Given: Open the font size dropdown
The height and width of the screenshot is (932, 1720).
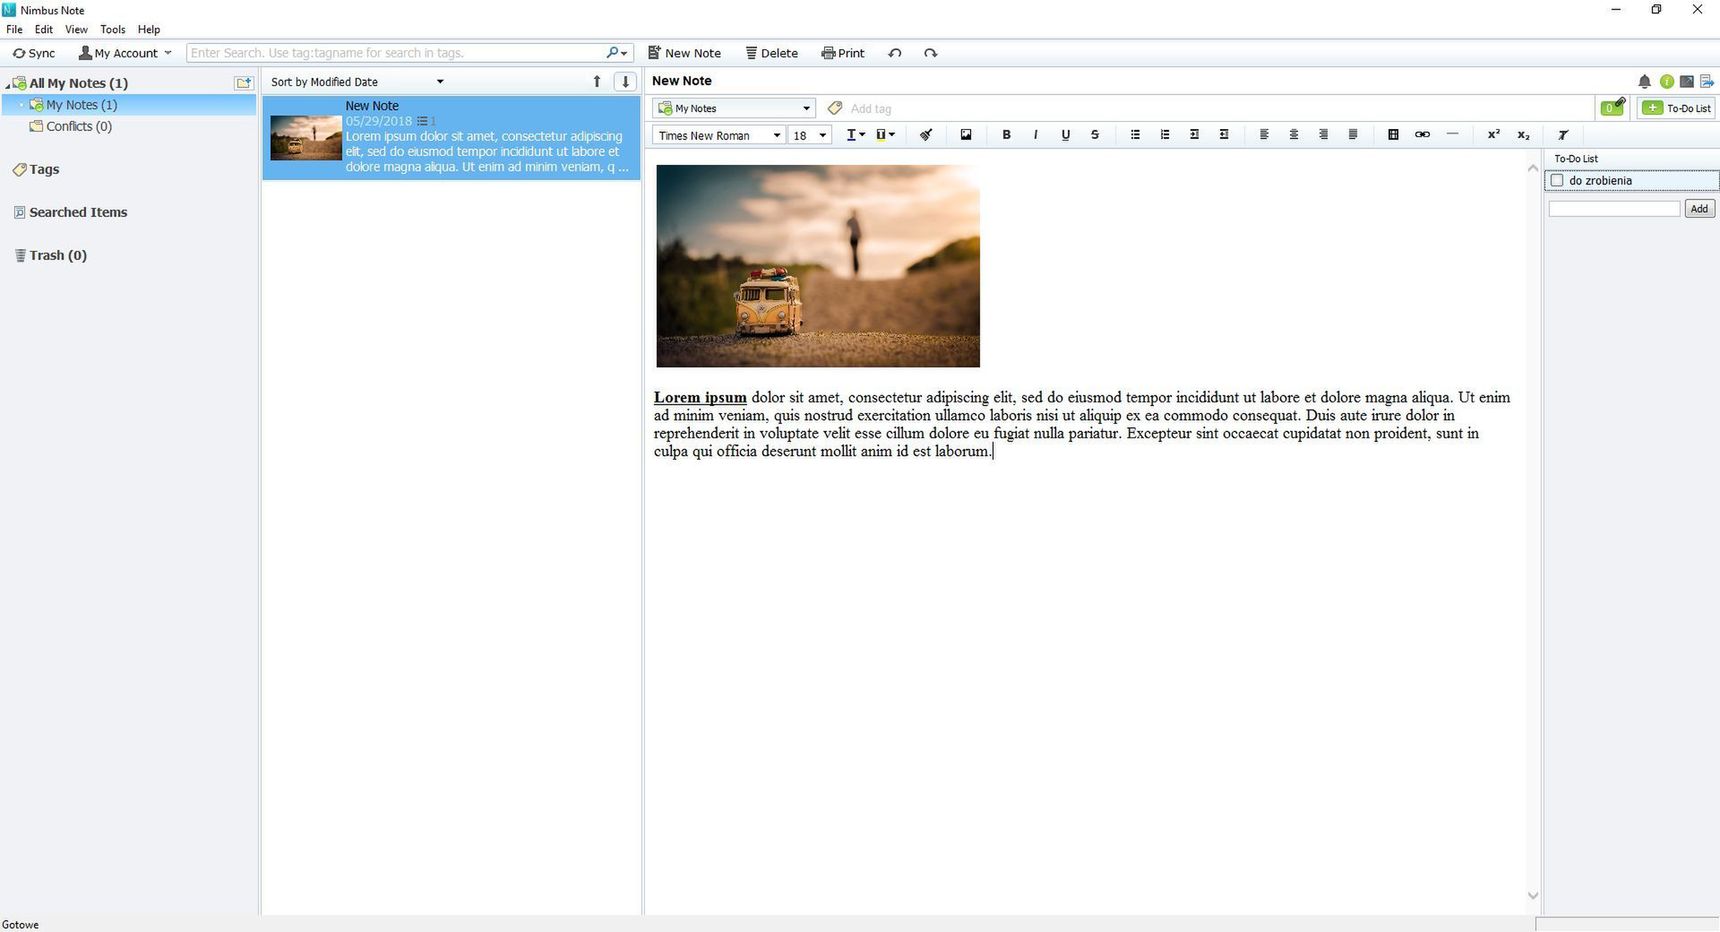Looking at the screenshot, I should (810, 135).
